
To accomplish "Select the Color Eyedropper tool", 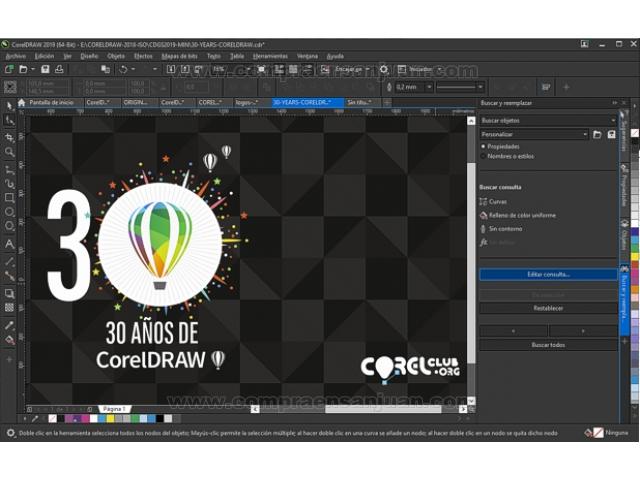I will (9, 325).
